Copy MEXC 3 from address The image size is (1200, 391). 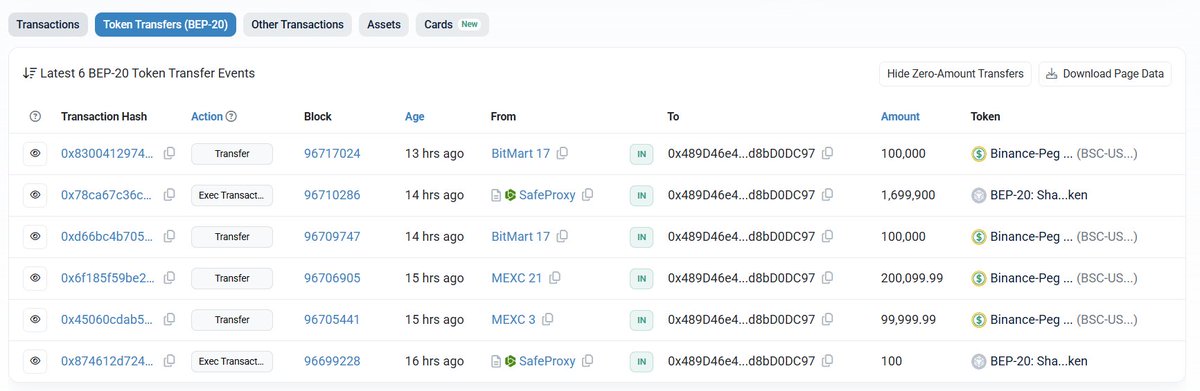[548, 320]
